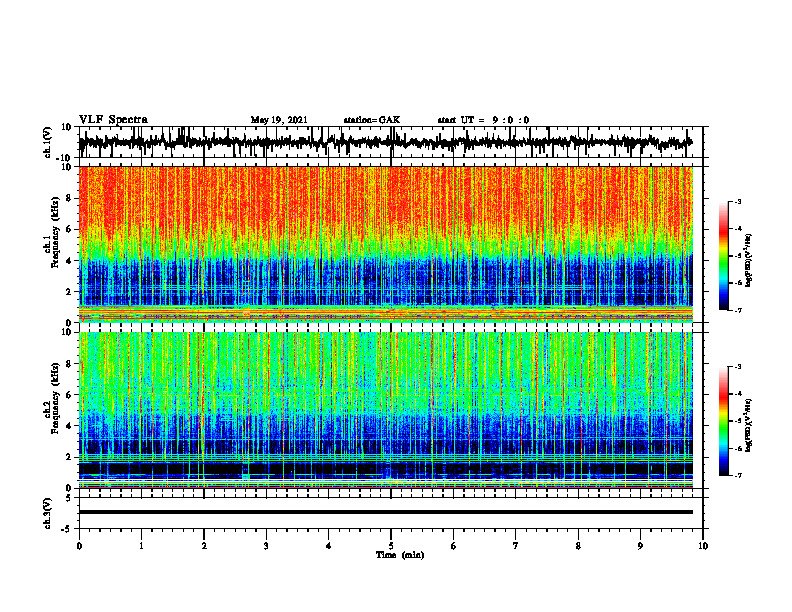Click tick label 8 on the Time axis
This screenshot has width=792, height=612.
point(578,546)
